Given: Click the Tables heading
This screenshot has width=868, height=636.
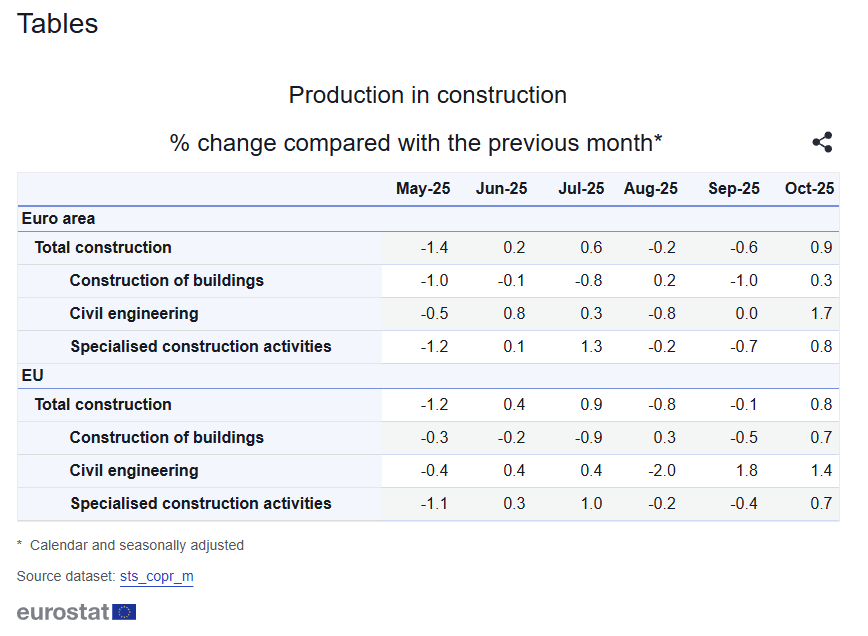Looking at the screenshot, I should 57,23.
